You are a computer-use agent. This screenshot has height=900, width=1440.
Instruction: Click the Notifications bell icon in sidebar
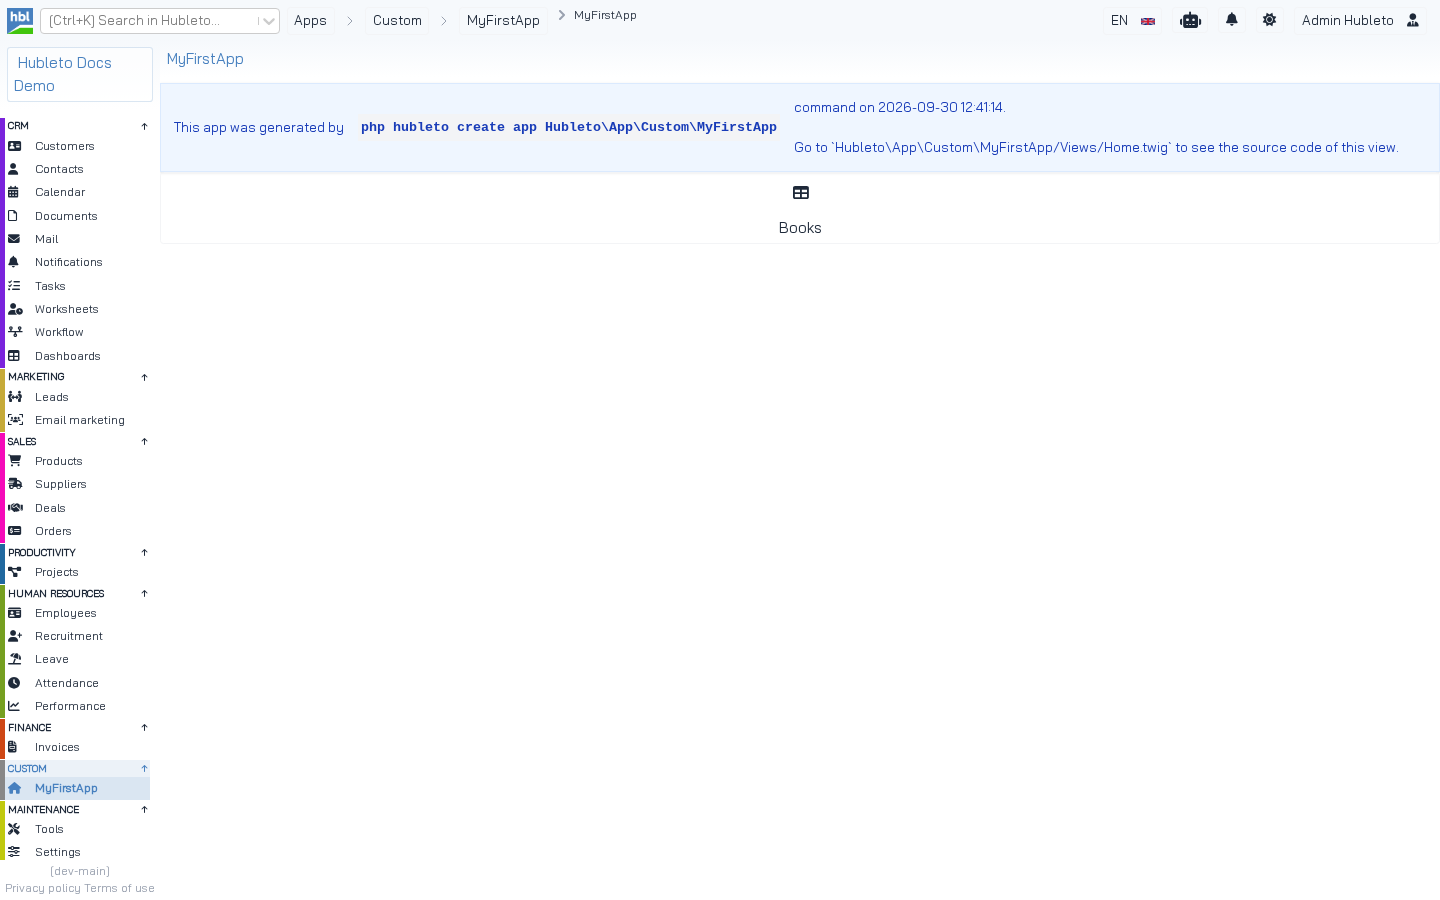[14, 262]
